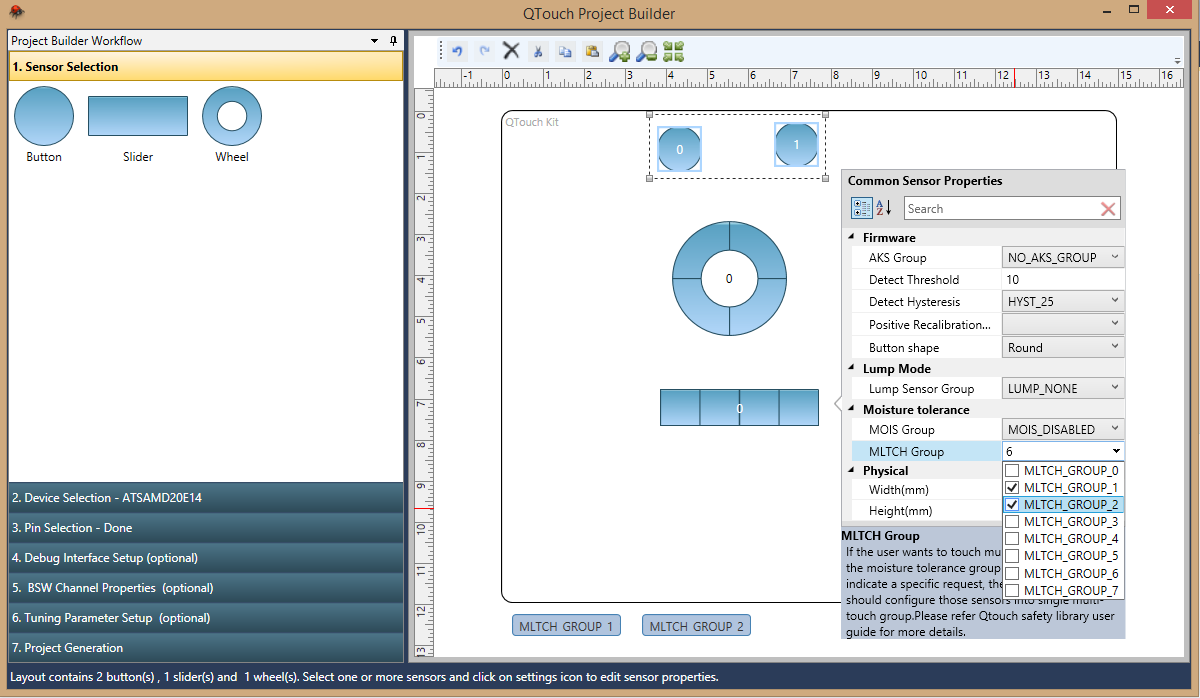Click the Height(mm) property row label
The image size is (1200, 698).
[x=900, y=511]
